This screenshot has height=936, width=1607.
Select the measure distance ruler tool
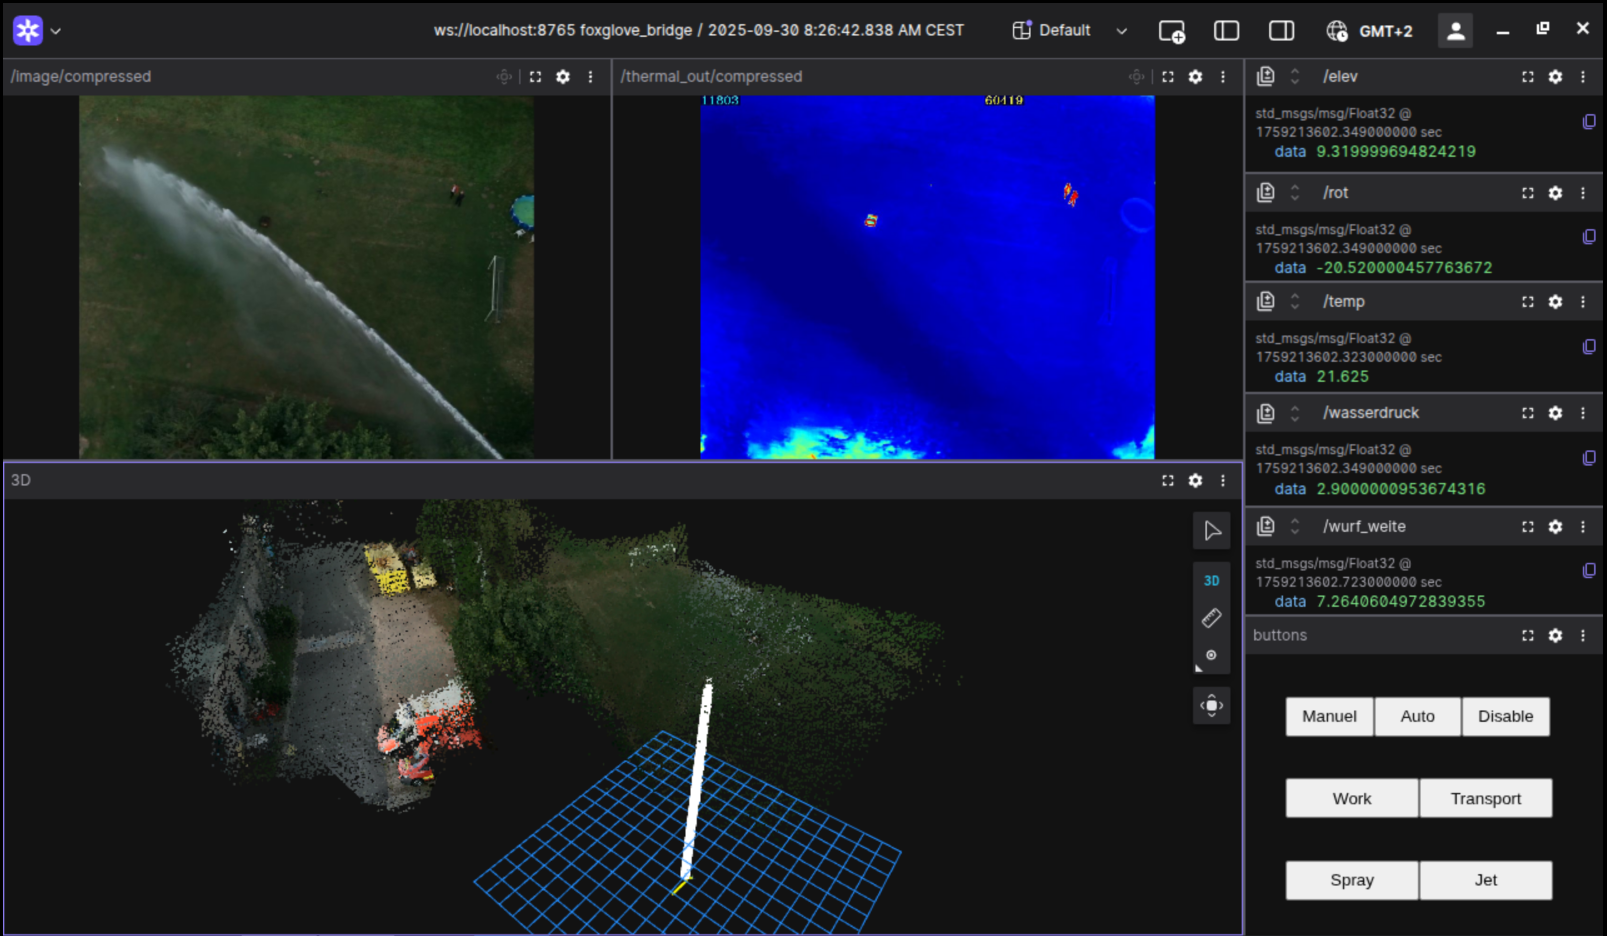click(1211, 618)
